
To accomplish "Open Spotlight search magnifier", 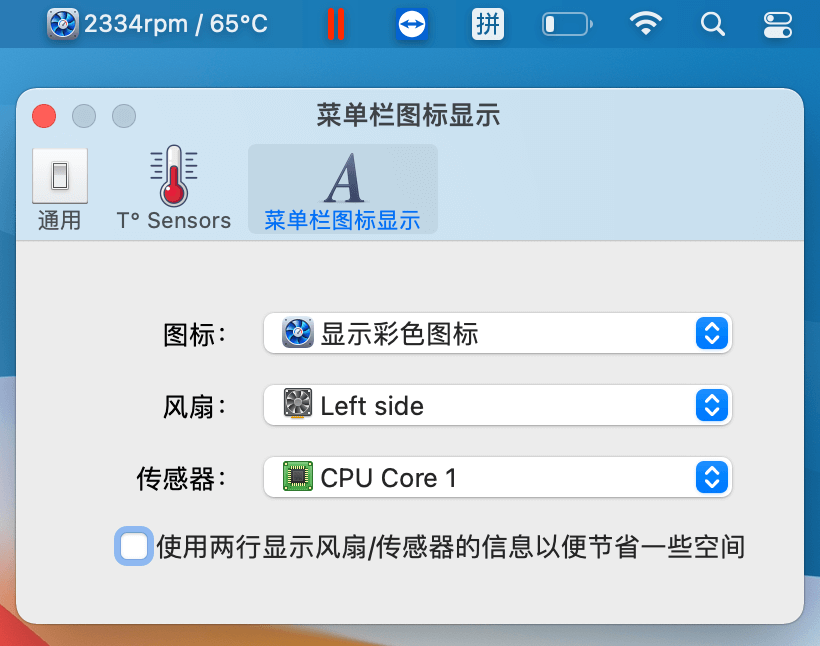I will click(x=713, y=24).
